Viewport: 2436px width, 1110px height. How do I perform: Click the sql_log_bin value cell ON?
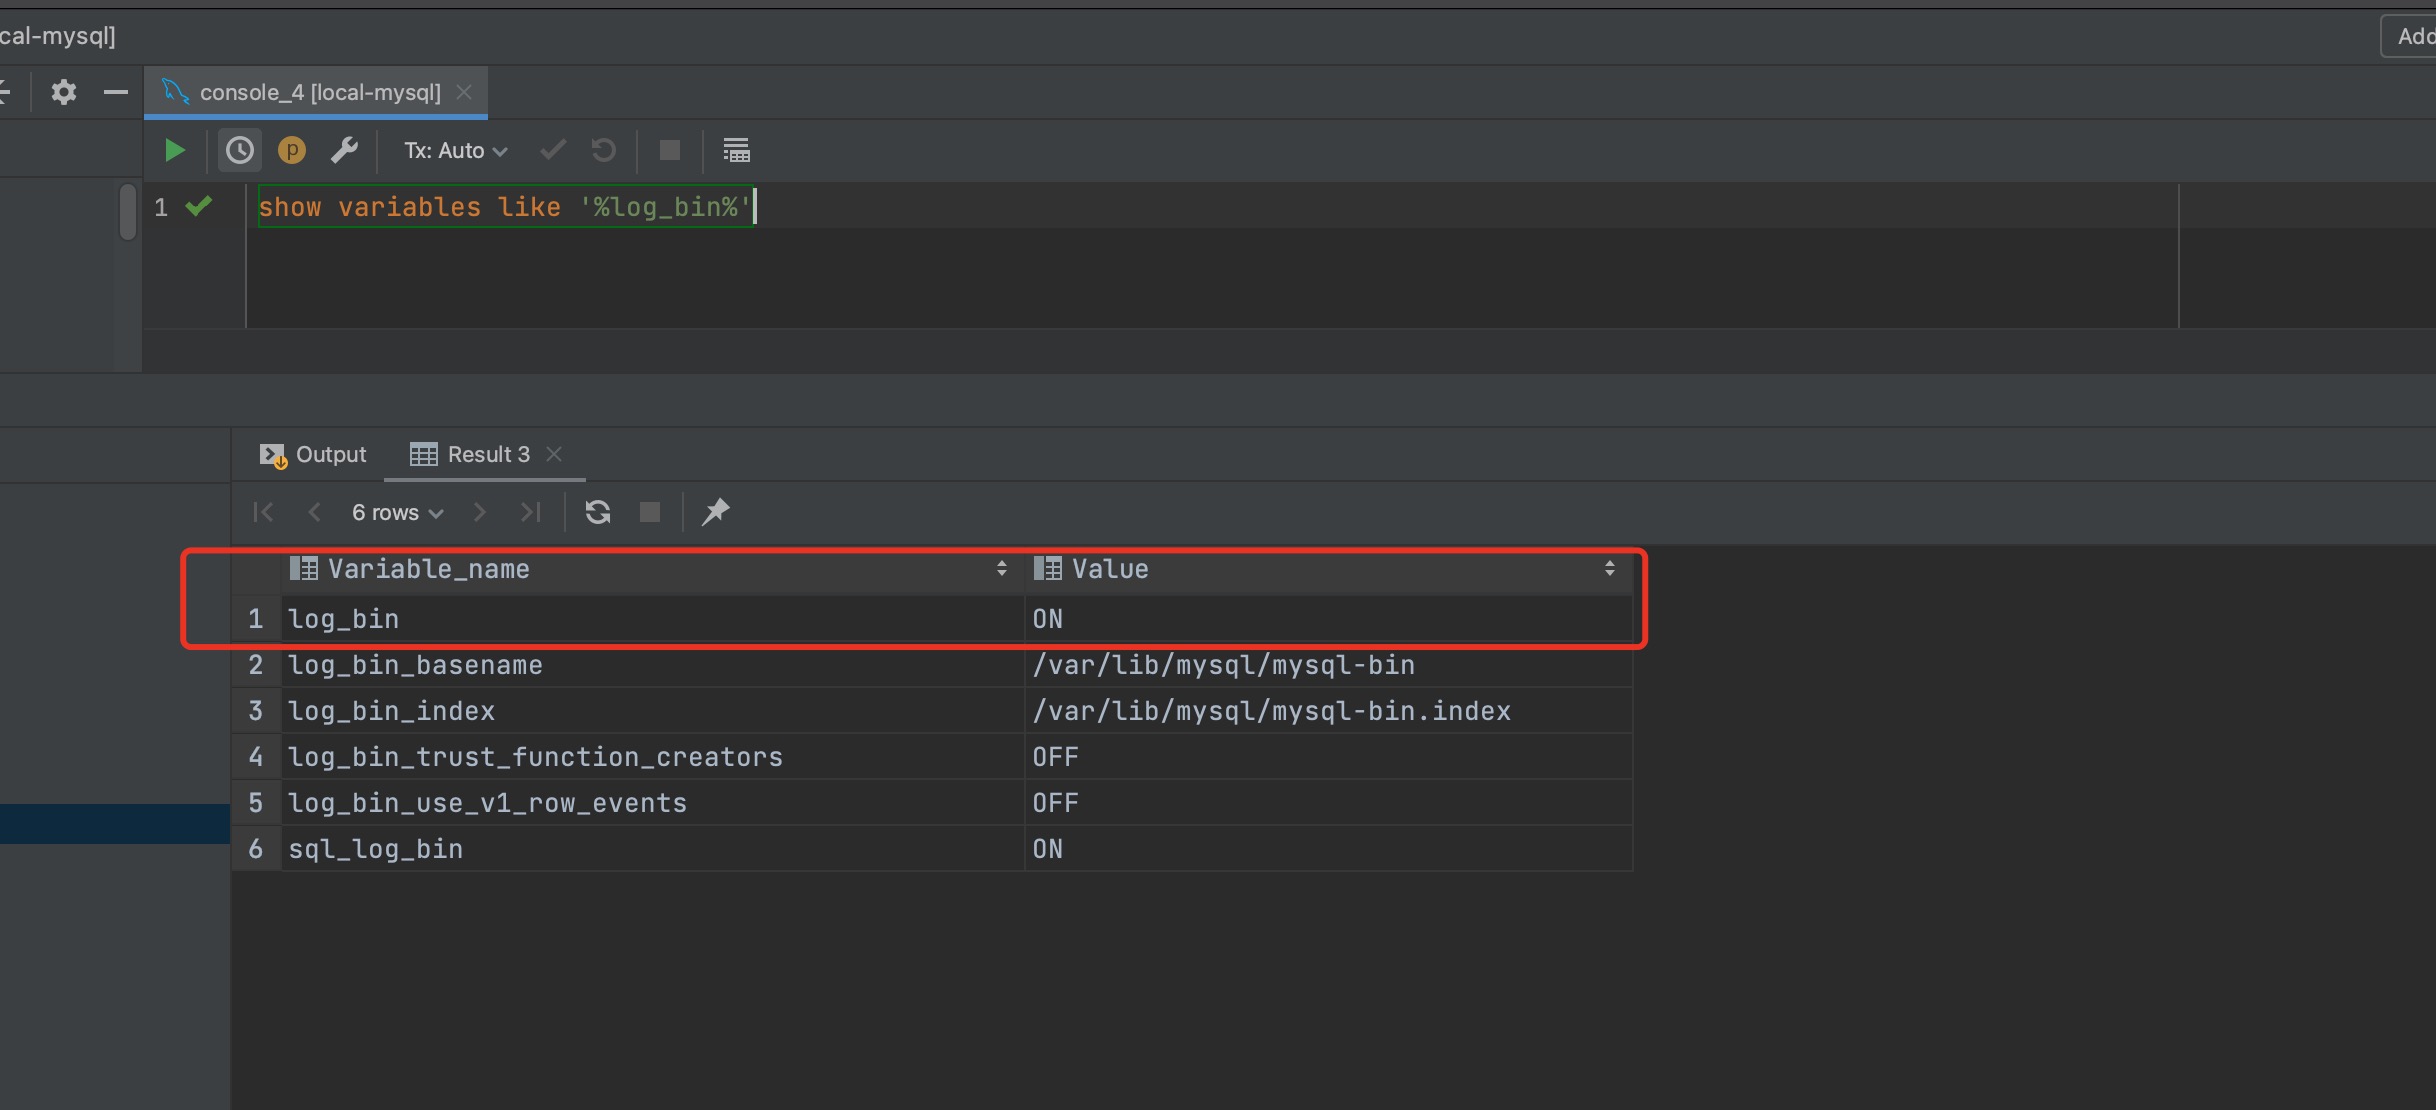click(1048, 849)
